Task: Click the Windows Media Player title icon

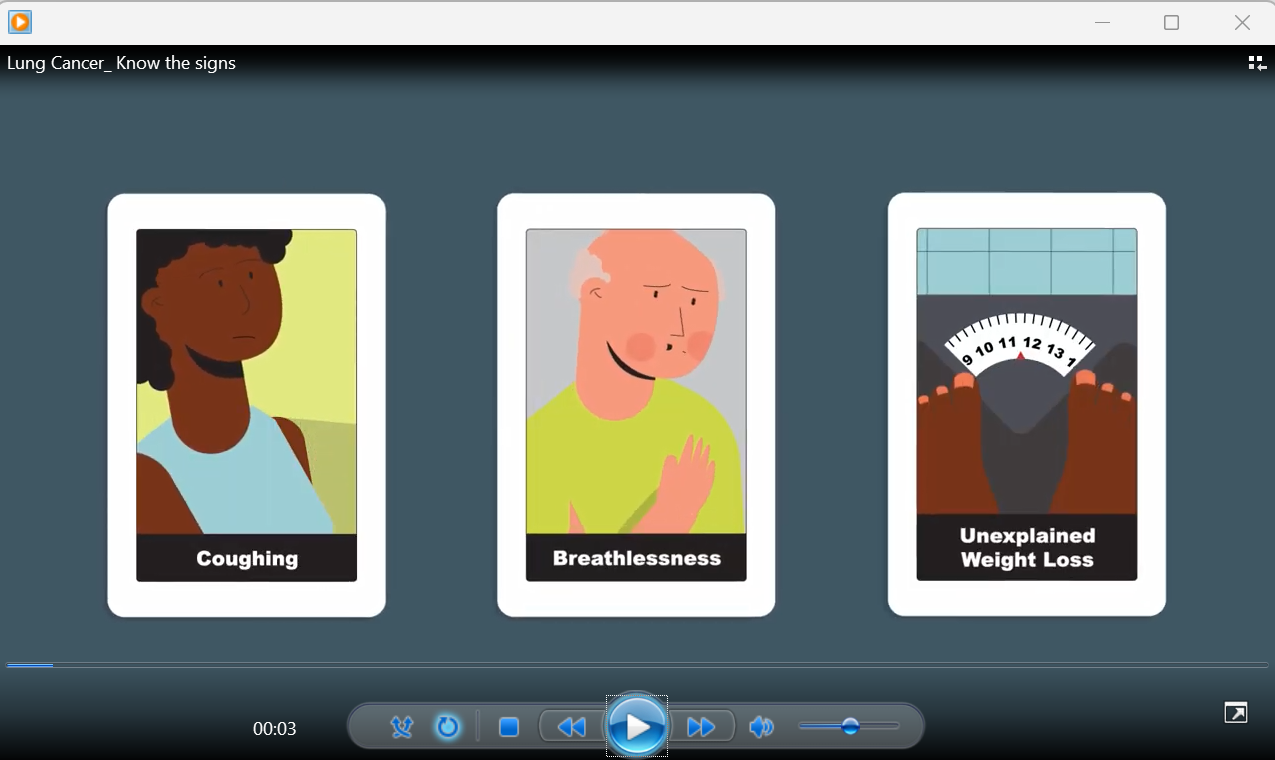Action: tap(20, 21)
